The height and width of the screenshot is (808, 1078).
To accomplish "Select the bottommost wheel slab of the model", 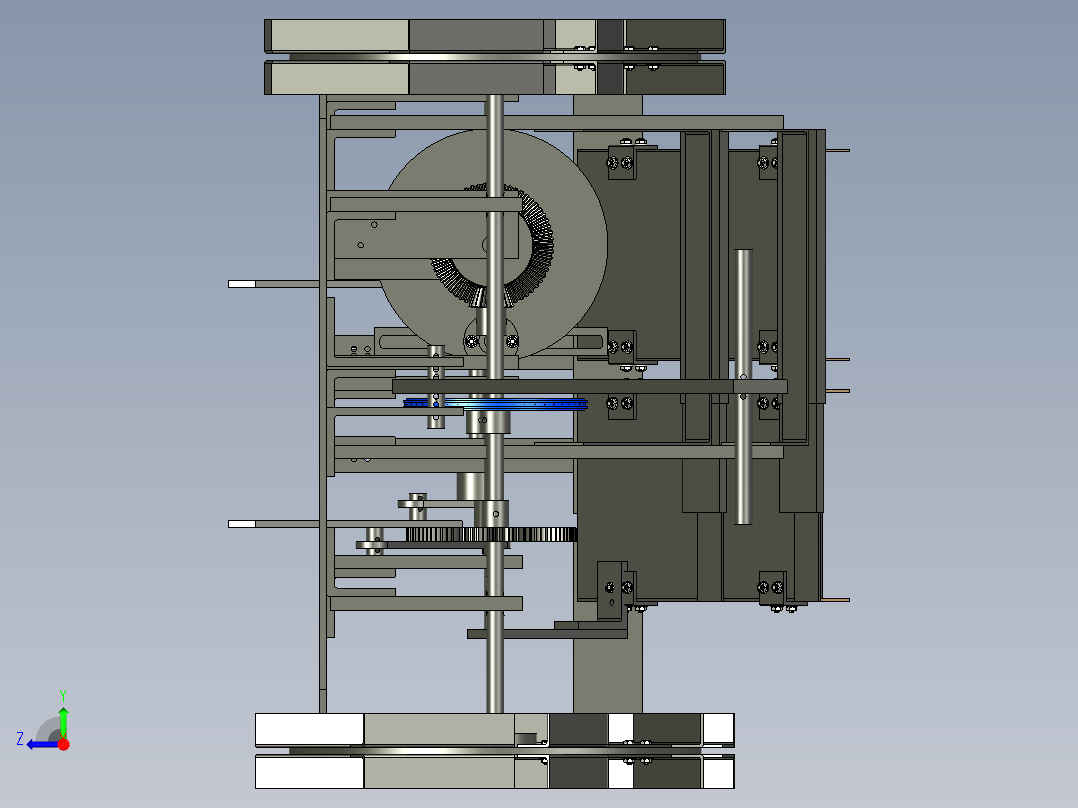I will click(x=495, y=772).
